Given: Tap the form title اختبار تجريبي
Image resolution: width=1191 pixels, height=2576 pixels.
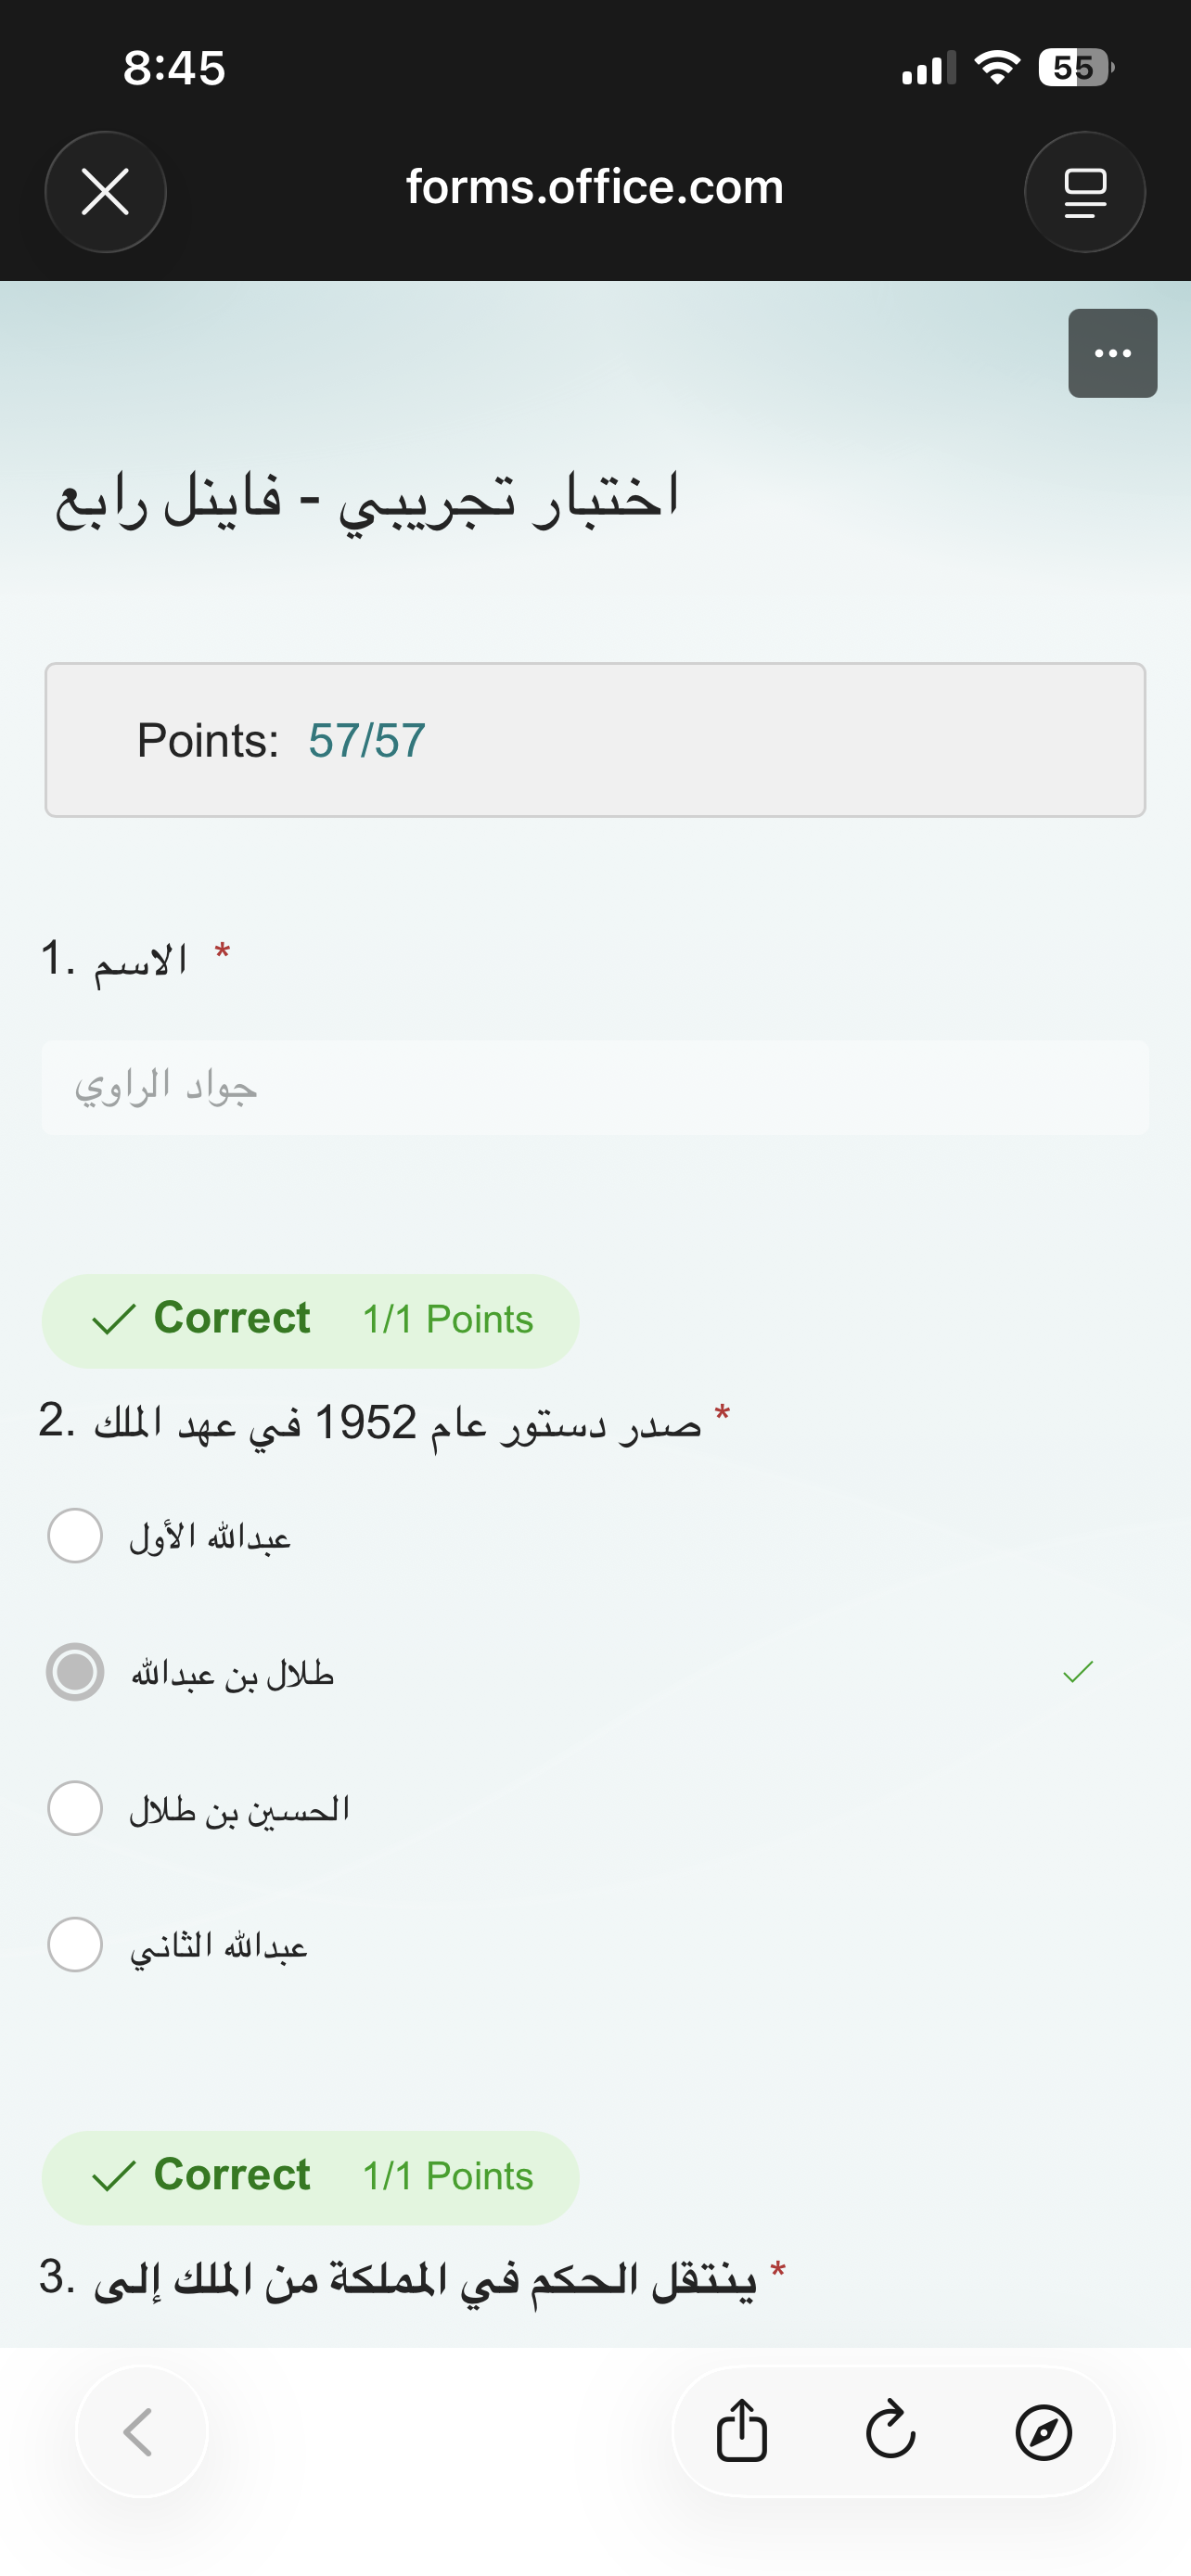Looking at the screenshot, I should [x=367, y=498].
